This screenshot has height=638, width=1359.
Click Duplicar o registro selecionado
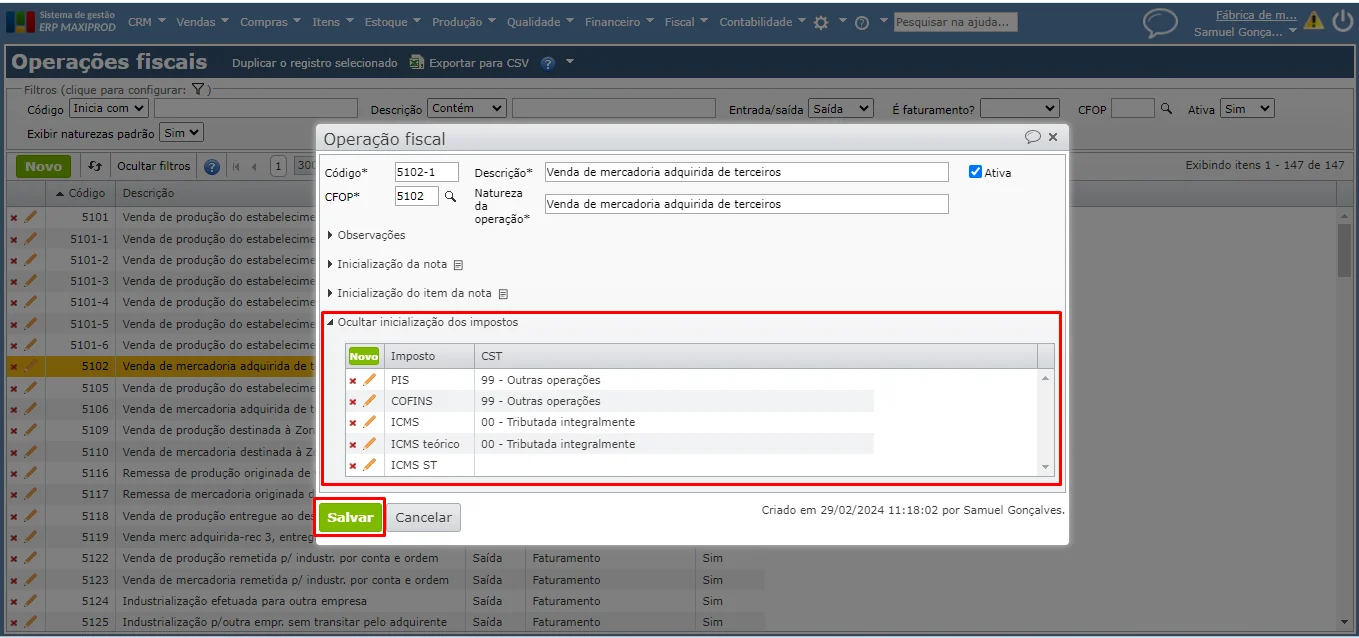click(314, 63)
